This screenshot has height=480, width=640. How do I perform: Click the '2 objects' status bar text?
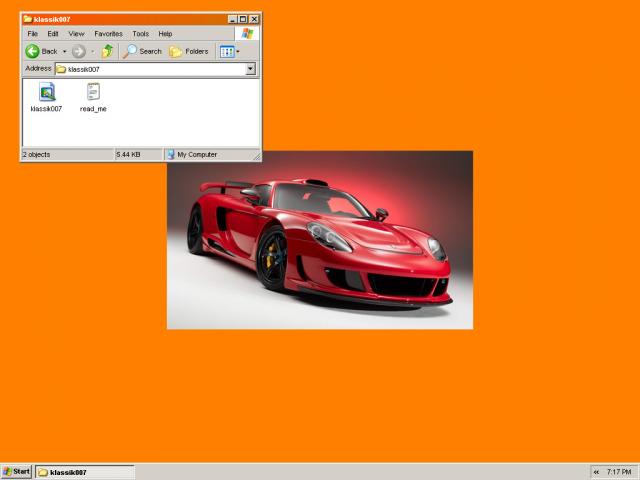tap(36, 155)
